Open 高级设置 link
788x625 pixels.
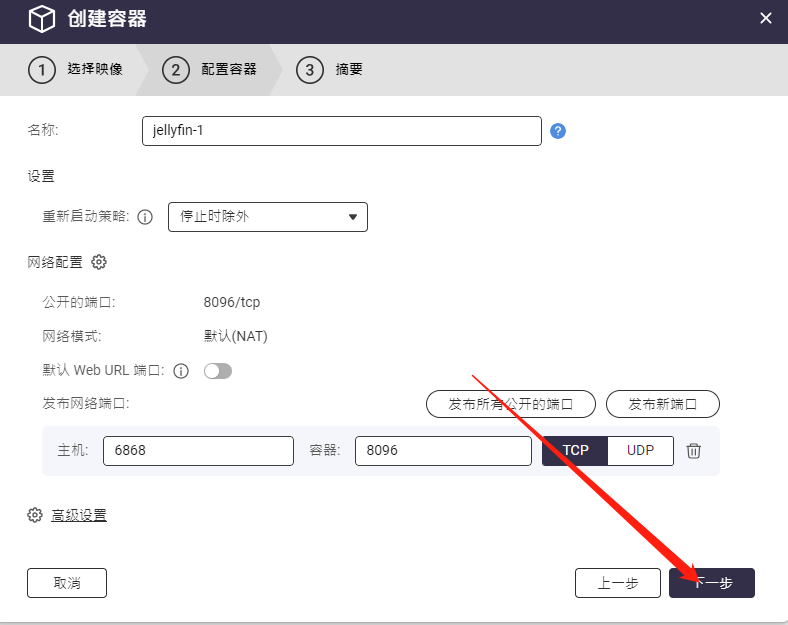click(x=79, y=515)
